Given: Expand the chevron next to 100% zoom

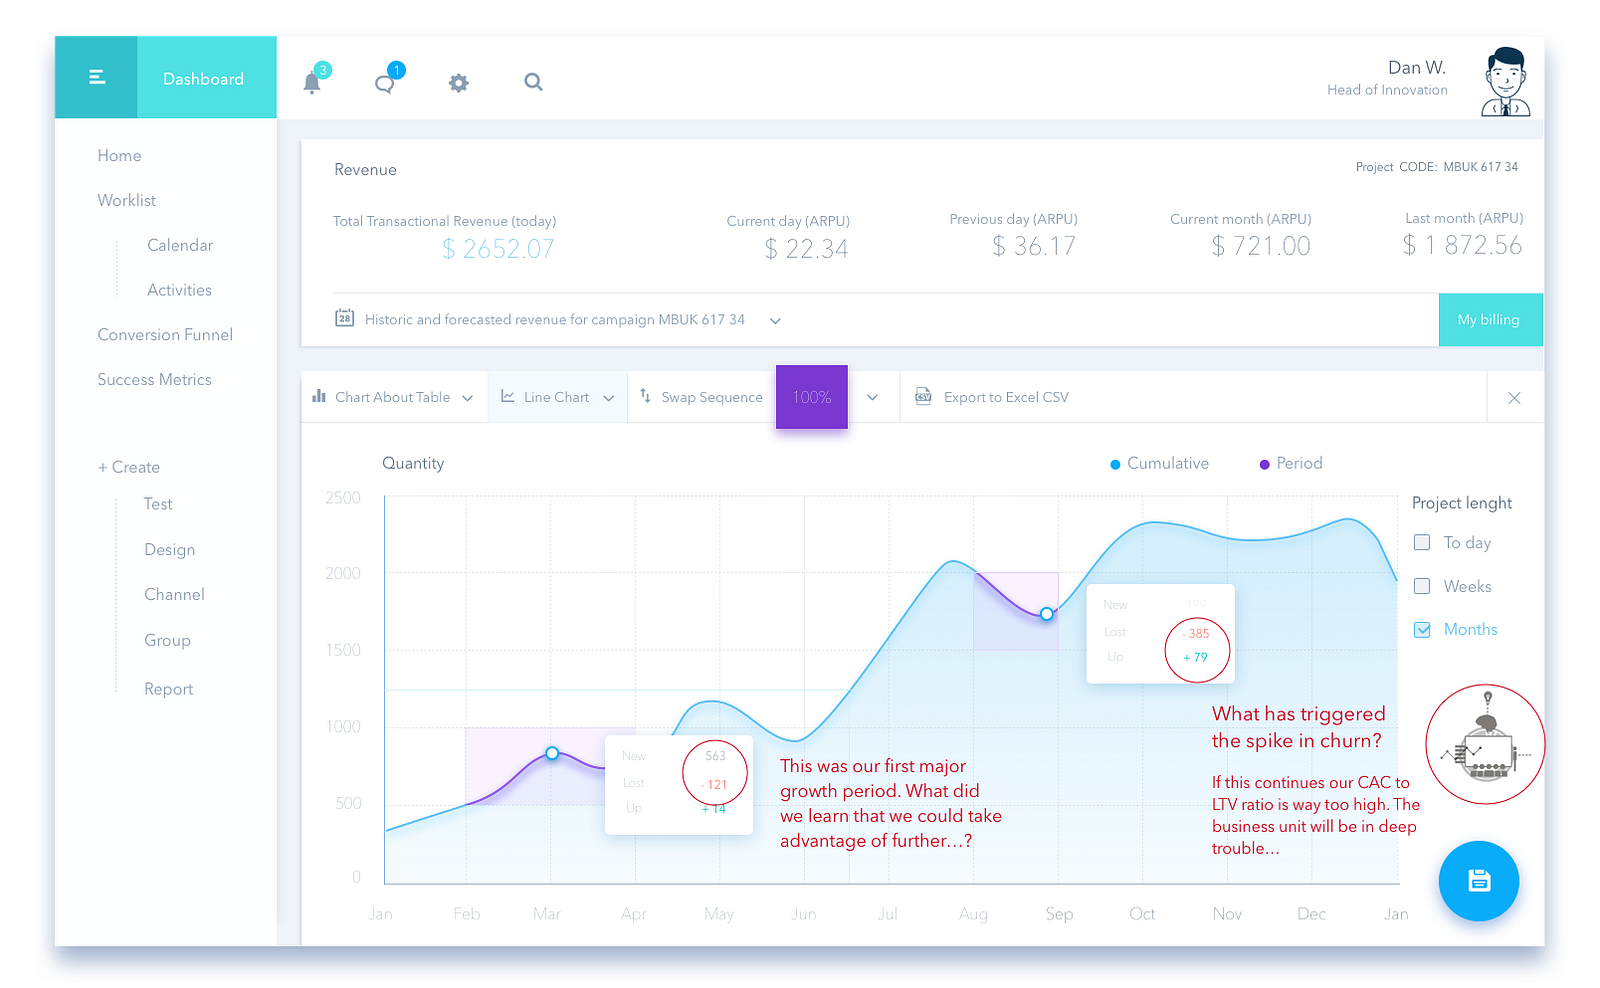Looking at the screenshot, I should [872, 397].
